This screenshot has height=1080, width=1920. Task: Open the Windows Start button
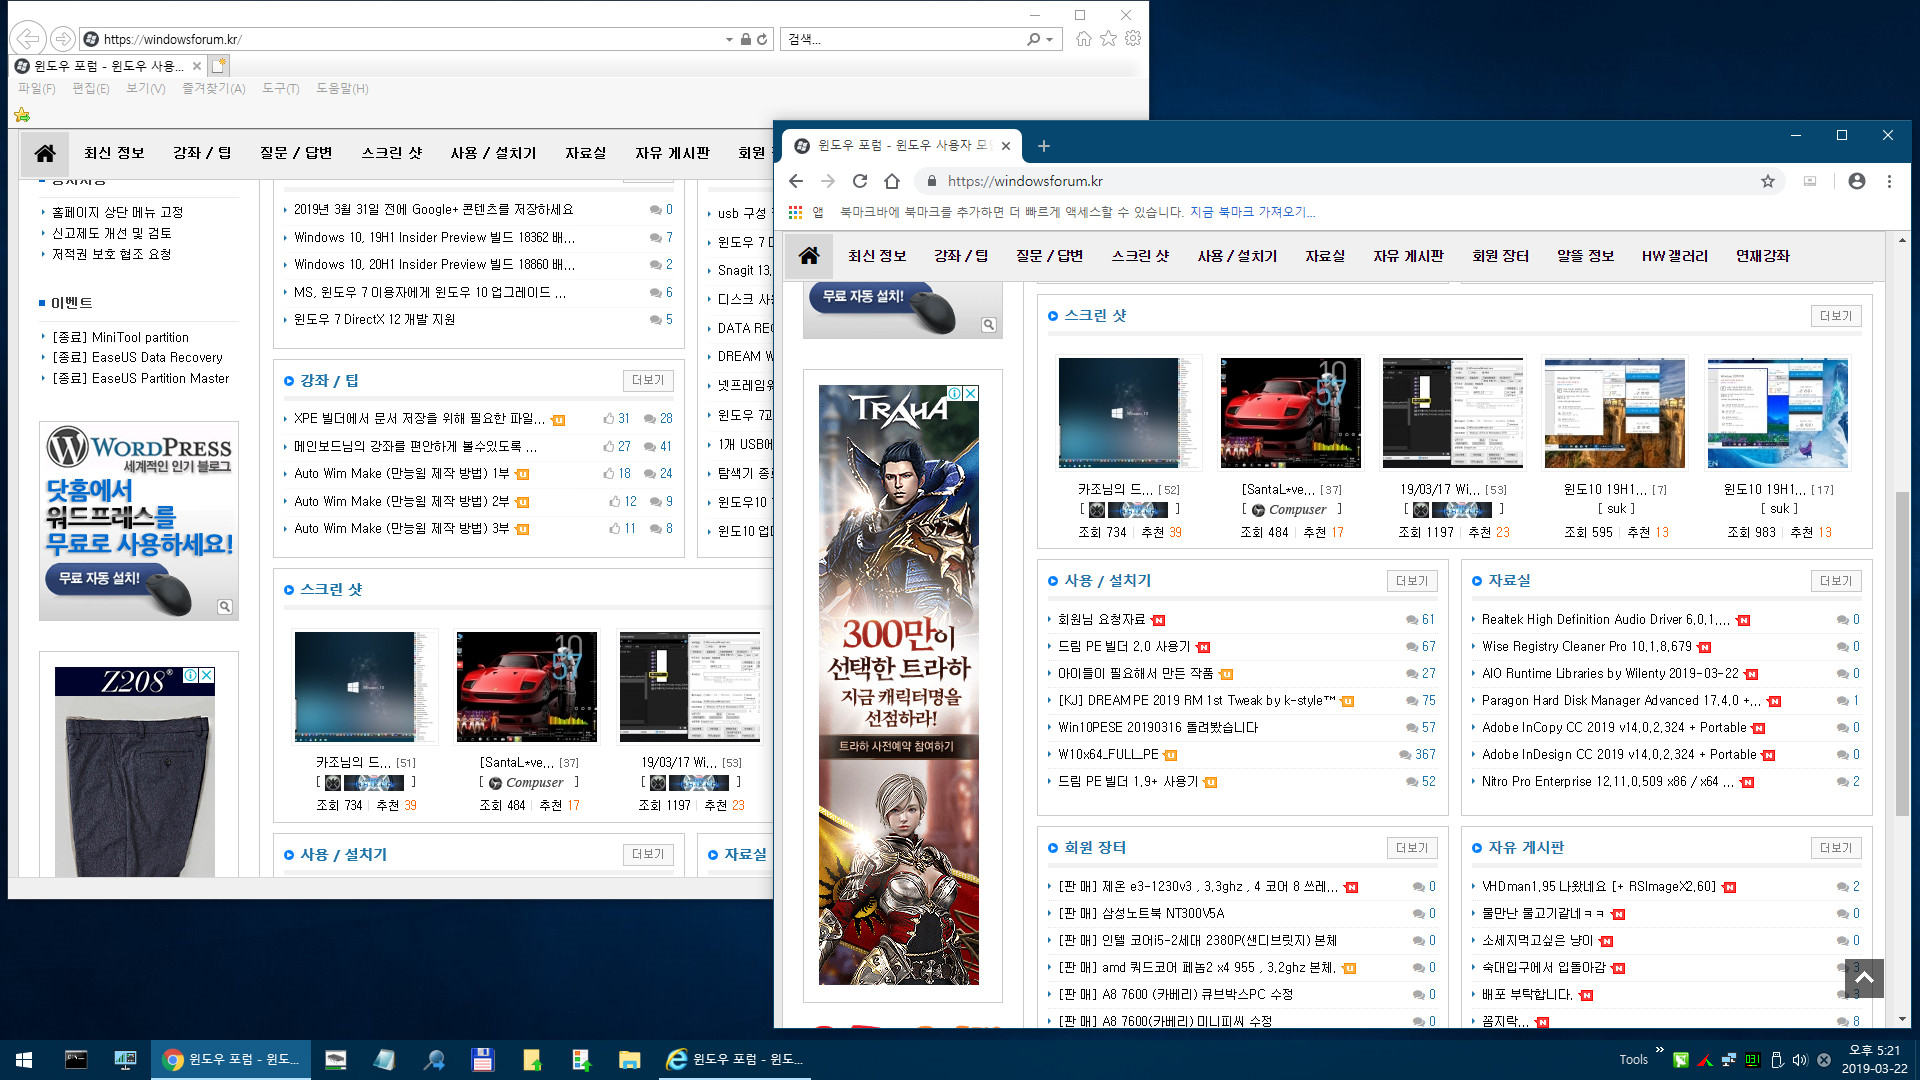pyautogui.click(x=24, y=1059)
